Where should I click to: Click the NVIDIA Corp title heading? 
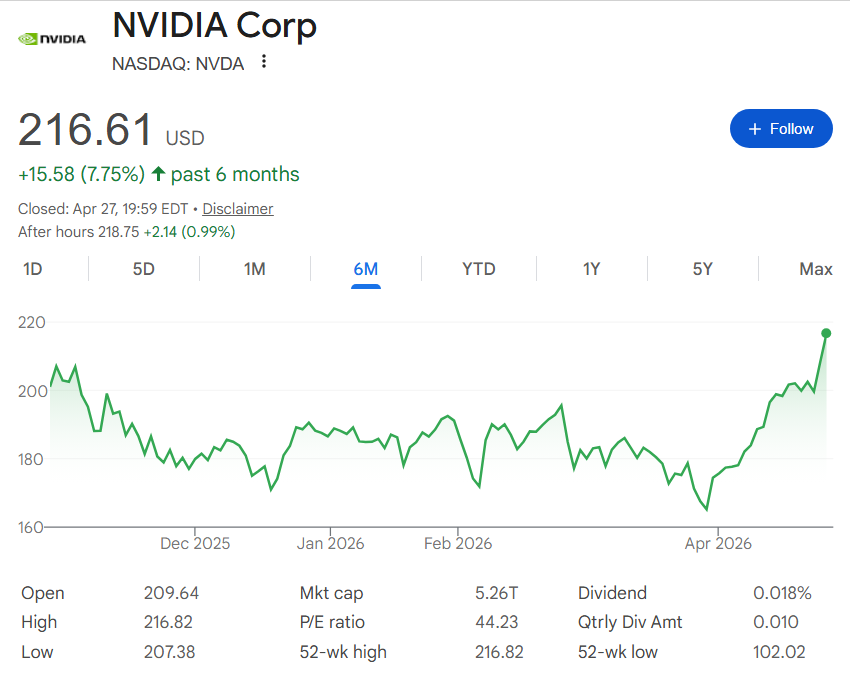coord(214,25)
